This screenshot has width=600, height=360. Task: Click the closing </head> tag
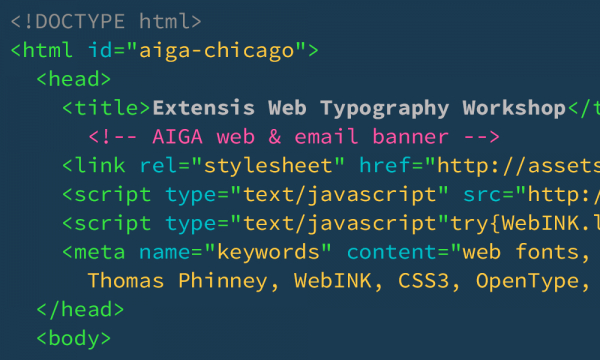click(x=80, y=310)
